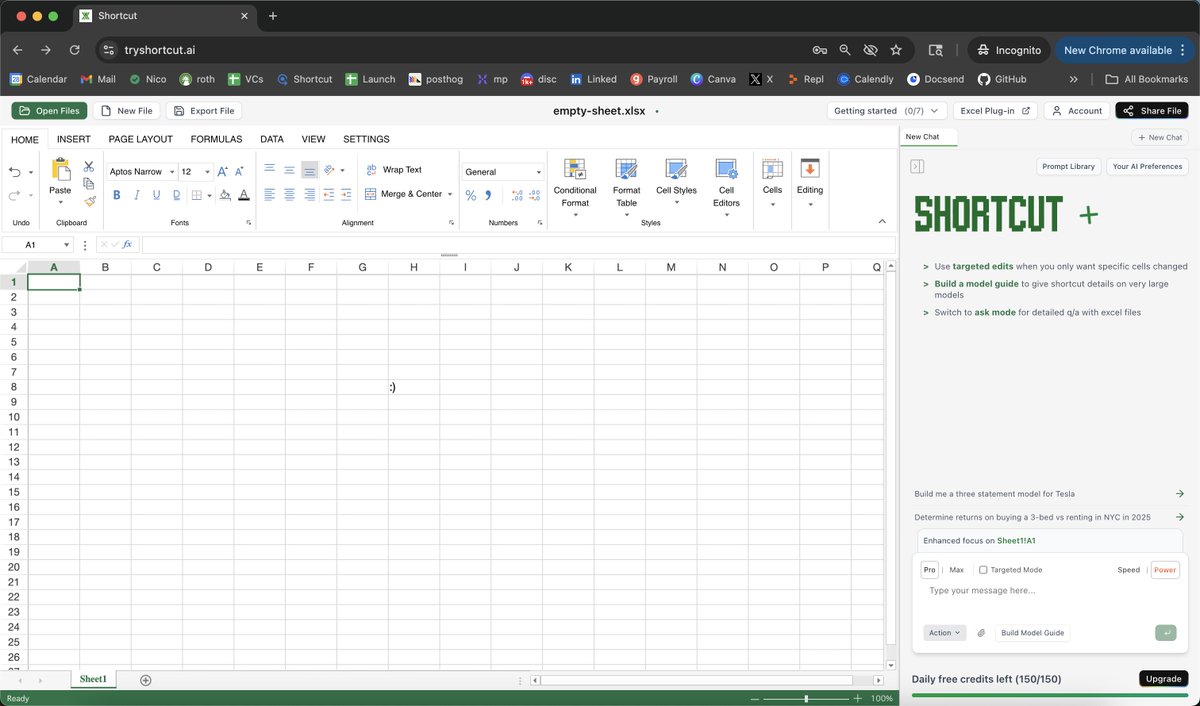Image resolution: width=1200 pixels, height=706 pixels.
Task: Click the Copy icon in Clipboard group
Action: (89, 183)
